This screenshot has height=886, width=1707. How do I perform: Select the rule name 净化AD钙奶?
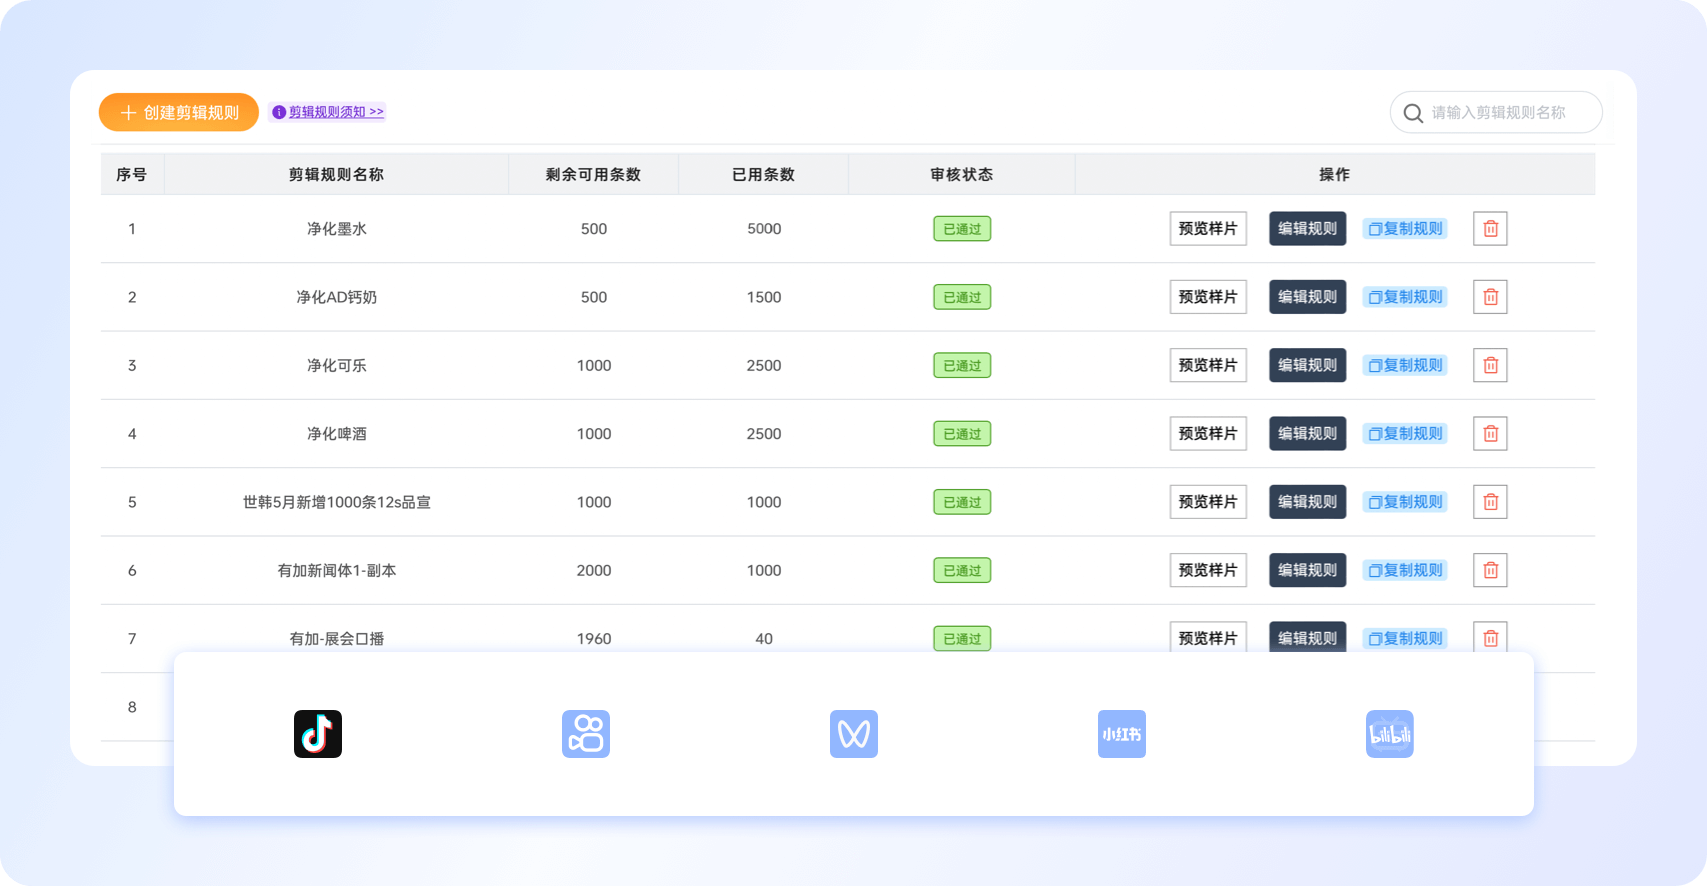tap(337, 297)
